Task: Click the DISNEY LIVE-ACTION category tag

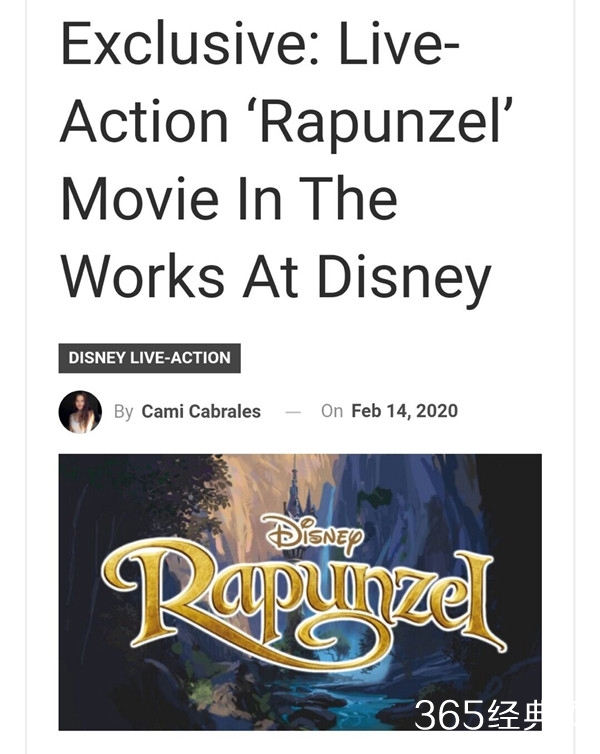Action: (x=150, y=358)
